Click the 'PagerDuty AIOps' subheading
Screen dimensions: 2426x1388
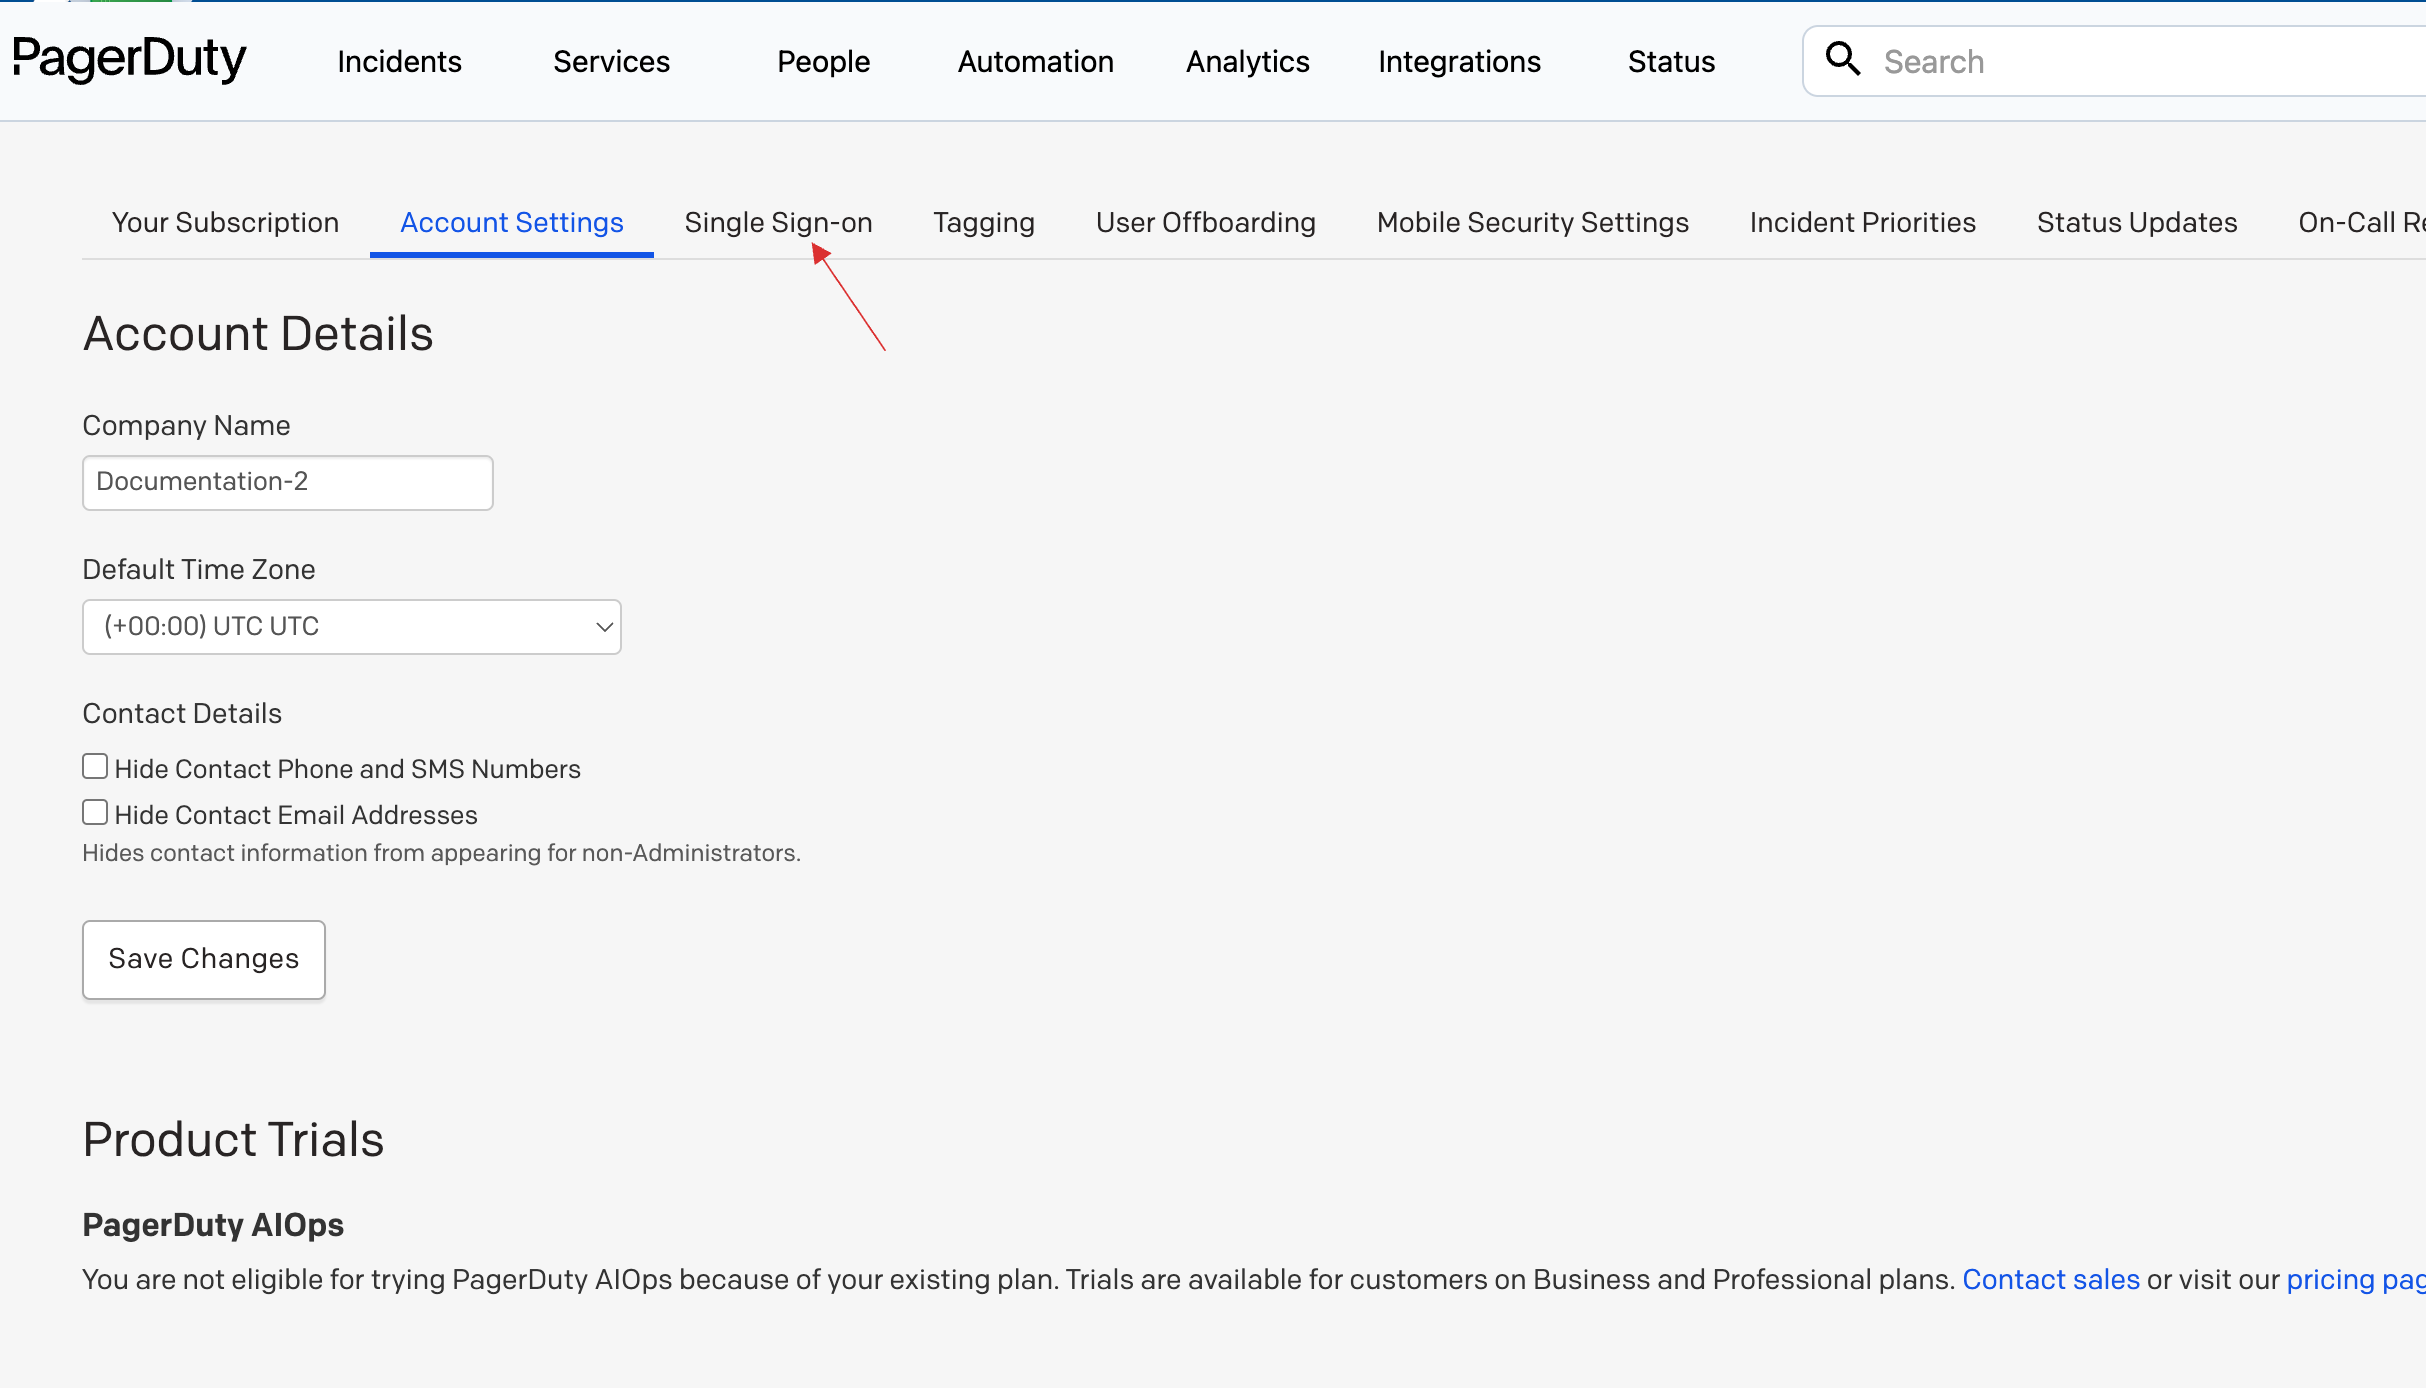pos(213,1225)
